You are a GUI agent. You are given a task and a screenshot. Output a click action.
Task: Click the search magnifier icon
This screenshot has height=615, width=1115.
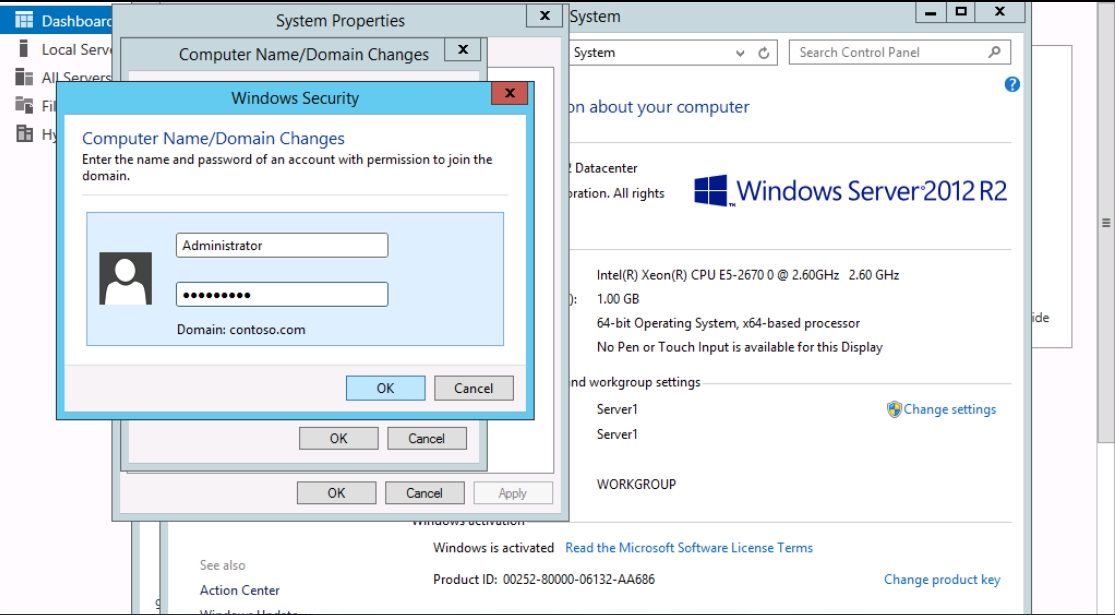994,53
